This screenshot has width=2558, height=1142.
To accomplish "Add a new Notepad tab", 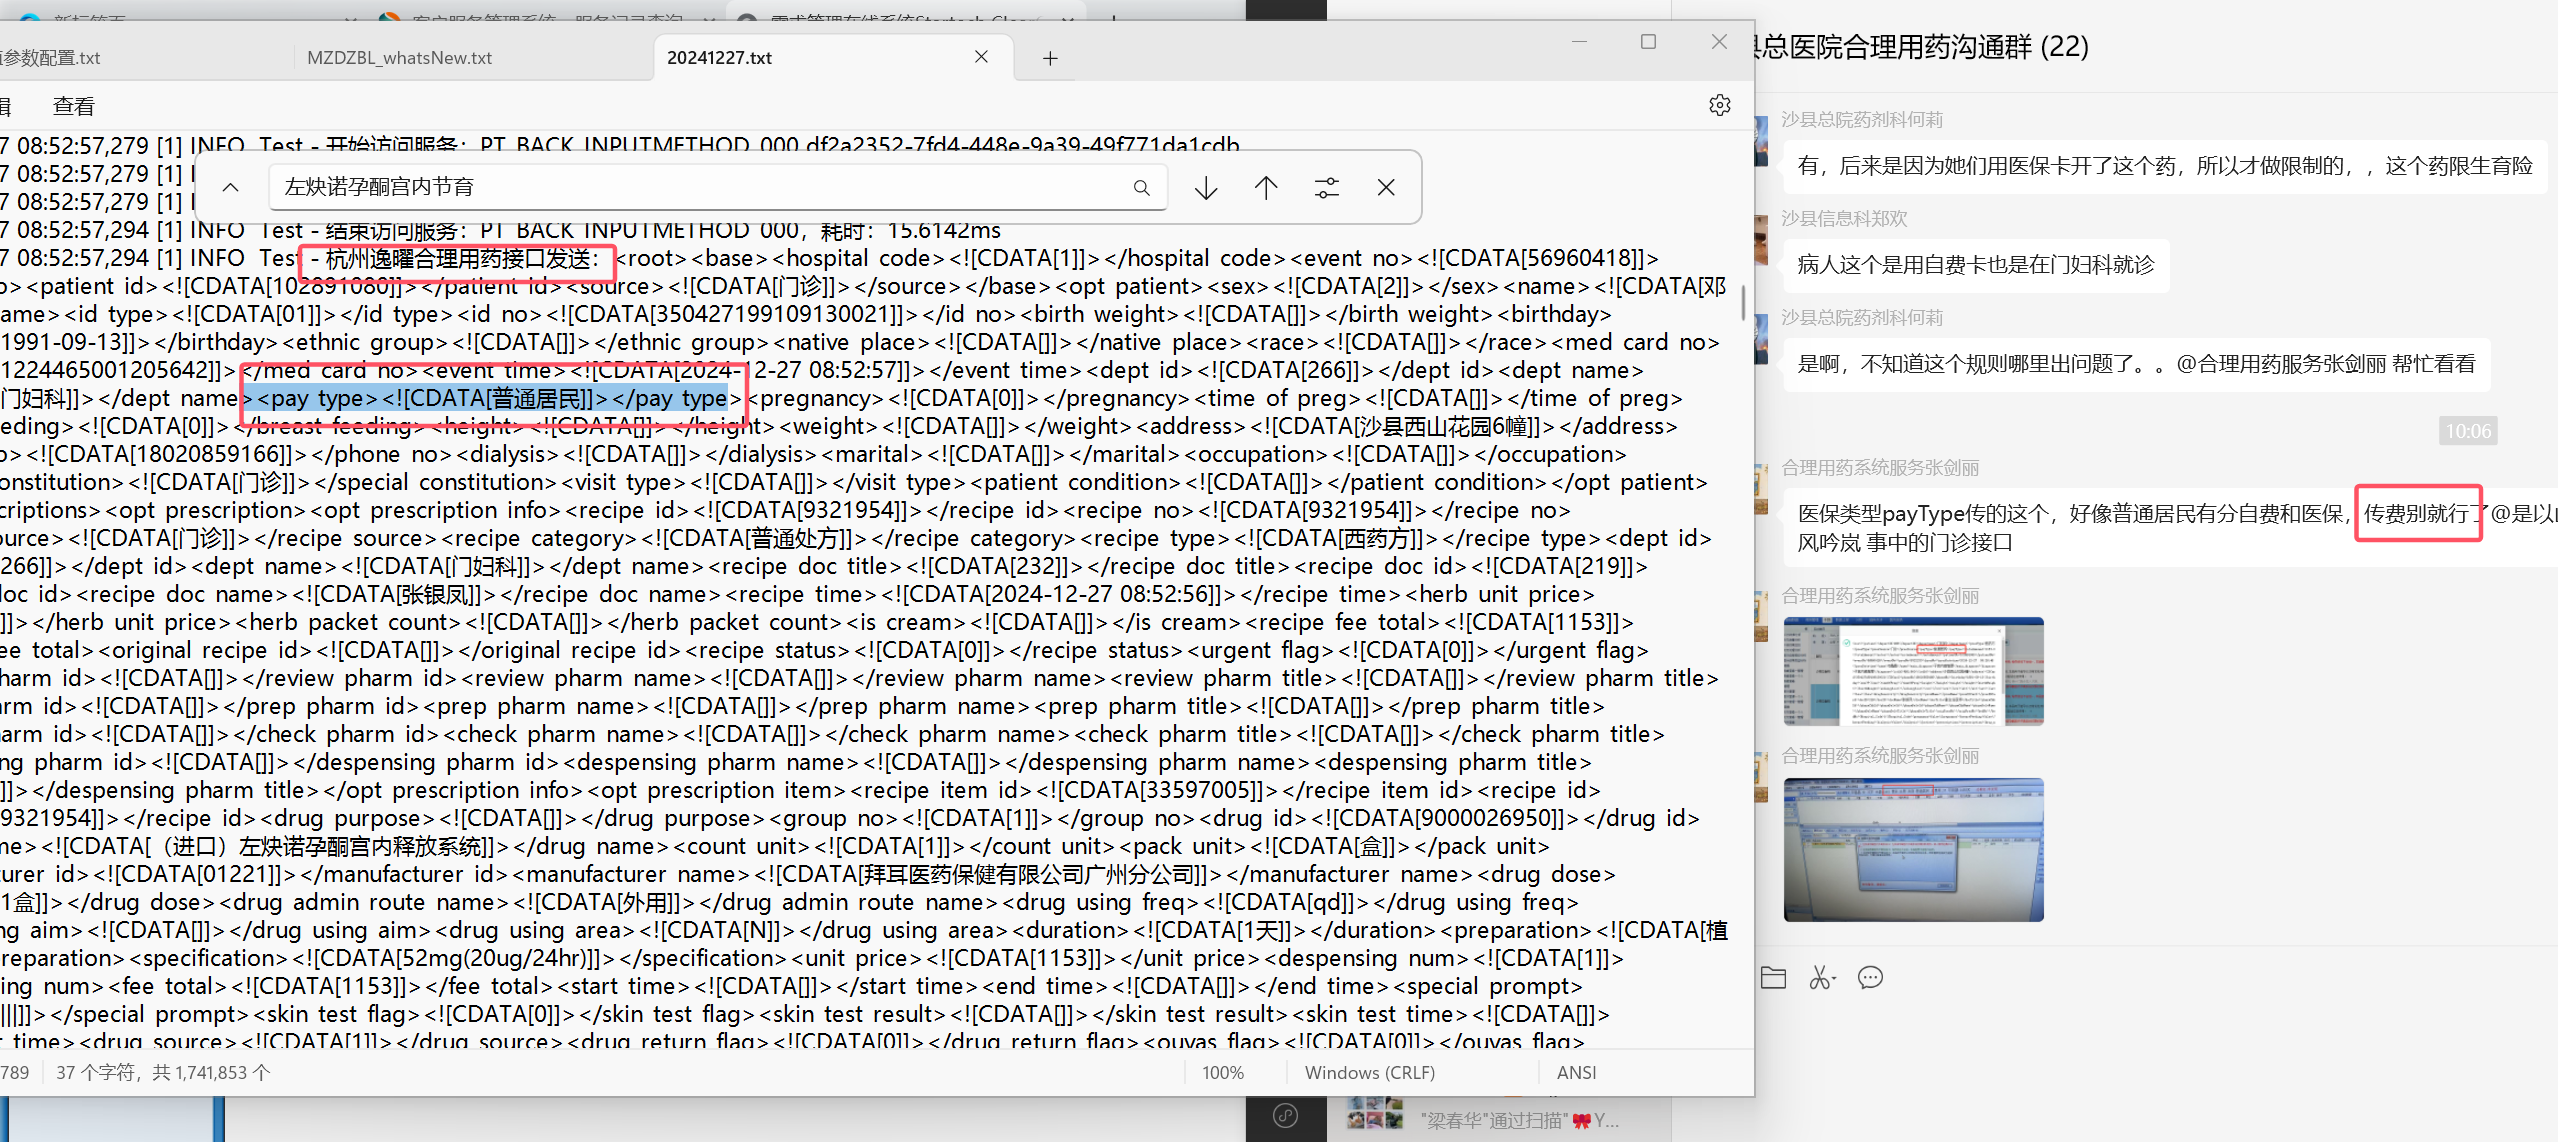I will click(1049, 58).
